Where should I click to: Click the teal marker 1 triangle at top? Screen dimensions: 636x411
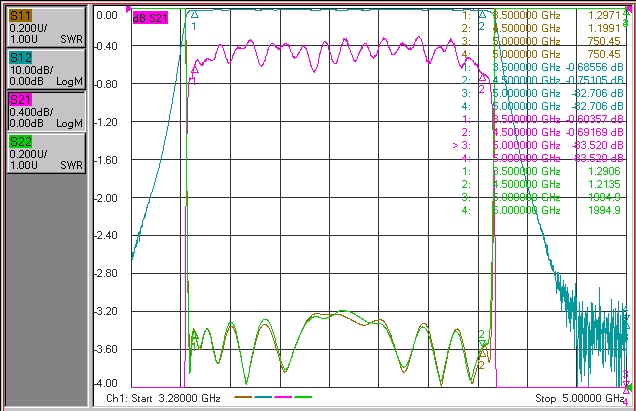[x=195, y=15]
